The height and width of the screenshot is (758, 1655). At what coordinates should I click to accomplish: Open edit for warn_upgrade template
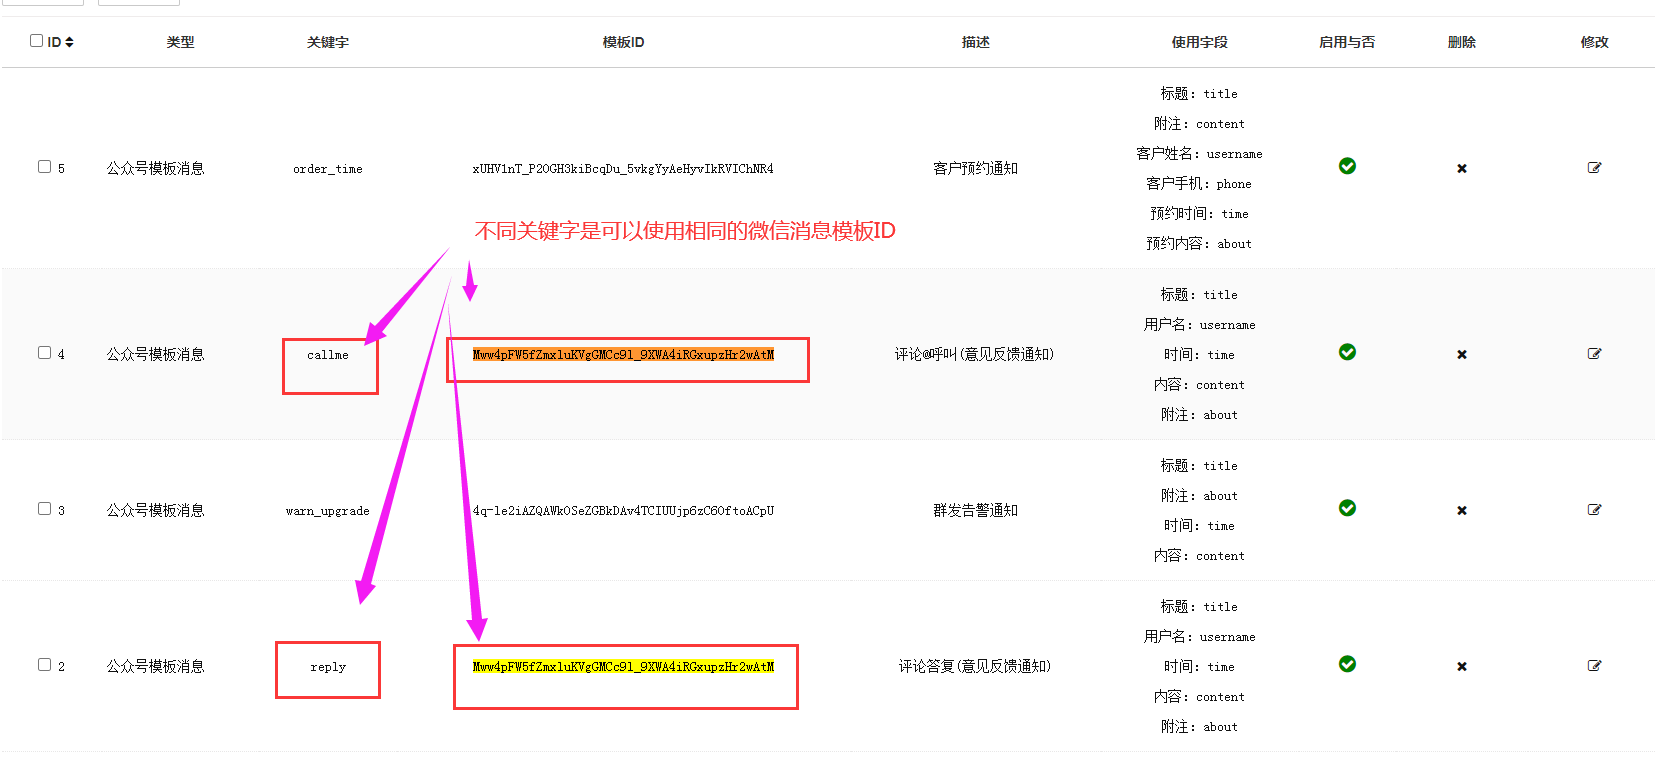click(1594, 510)
